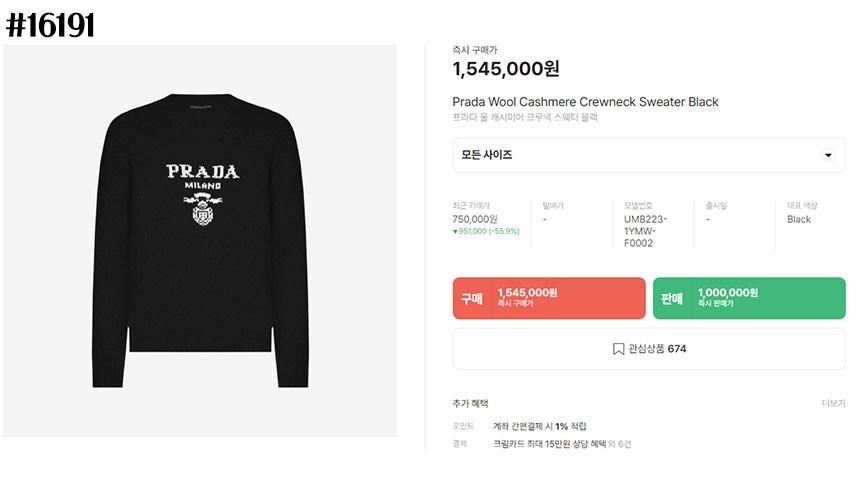This screenshot has width=860, height=487.
Task: Click product title Prada Wool Cashmere Crewneck Sweater
Action: point(585,102)
